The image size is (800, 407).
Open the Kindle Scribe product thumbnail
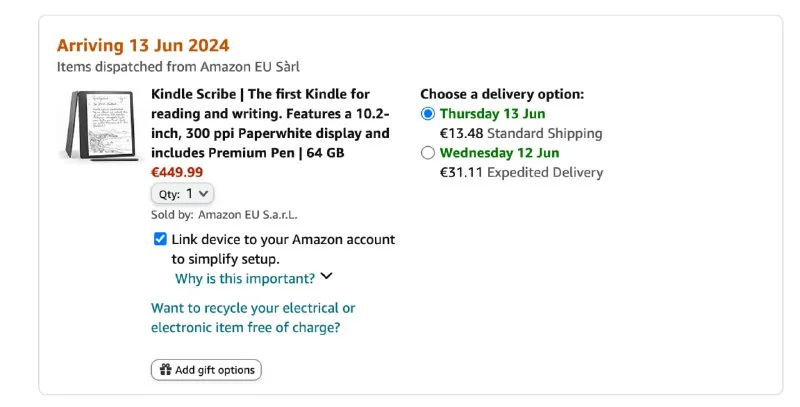(97, 124)
